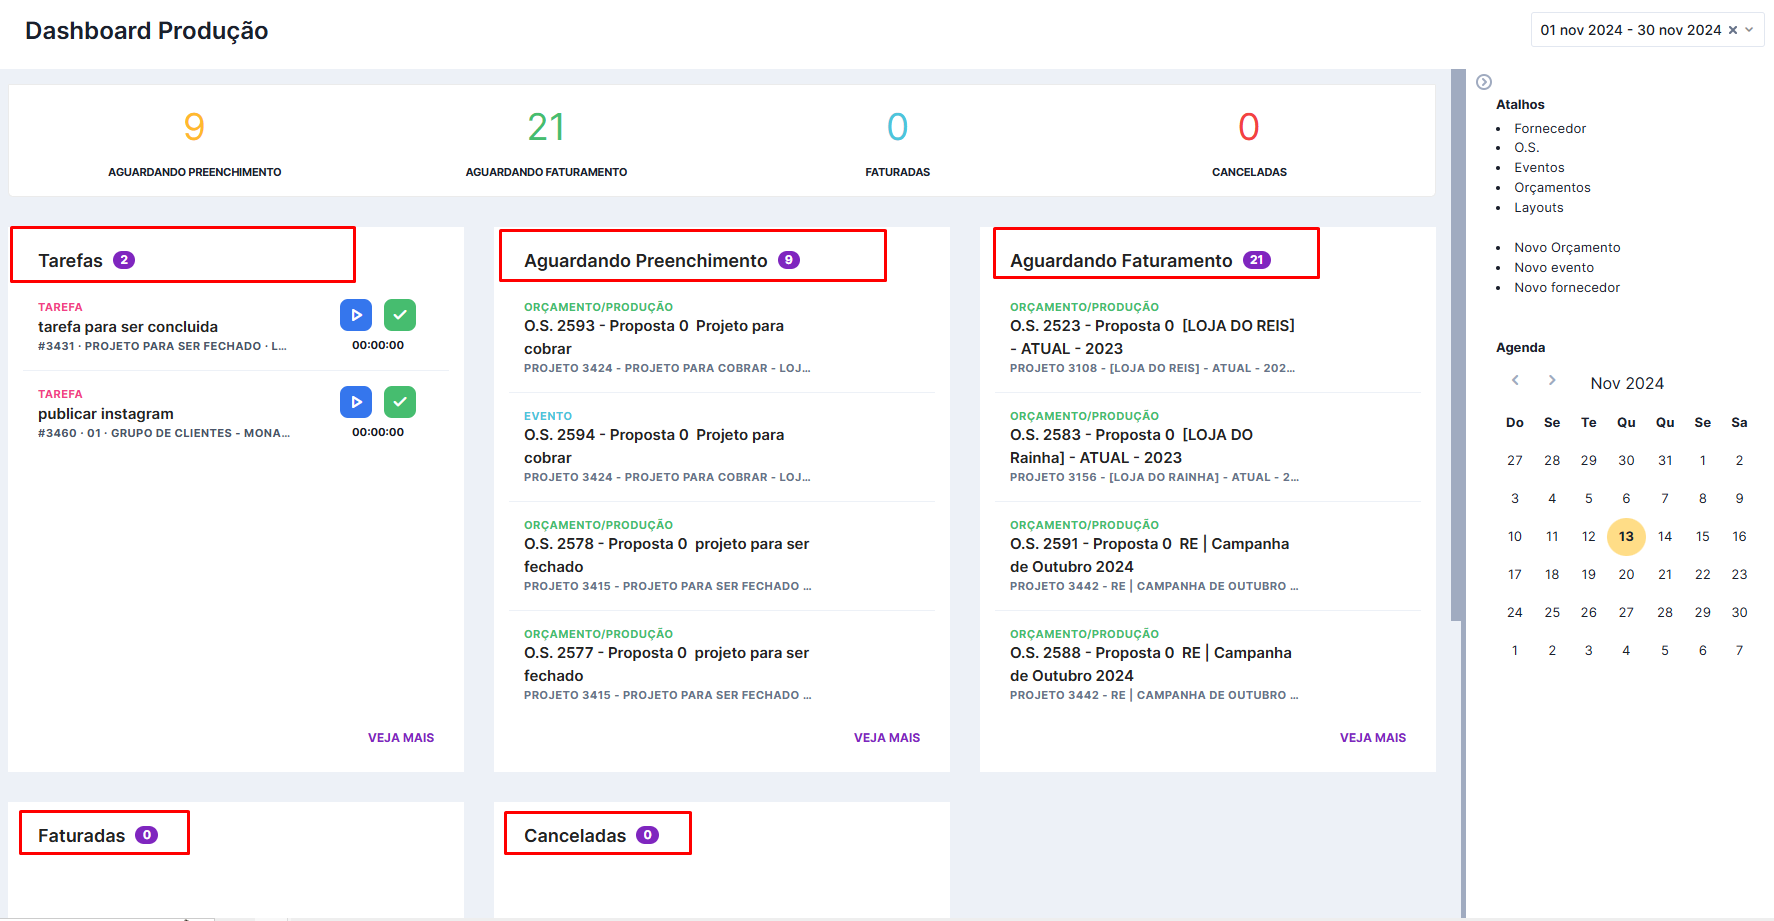This screenshot has height=921, width=1774.
Task: Open O.S. 2593 Projeto para cobrar
Action: (x=653, y=337)
